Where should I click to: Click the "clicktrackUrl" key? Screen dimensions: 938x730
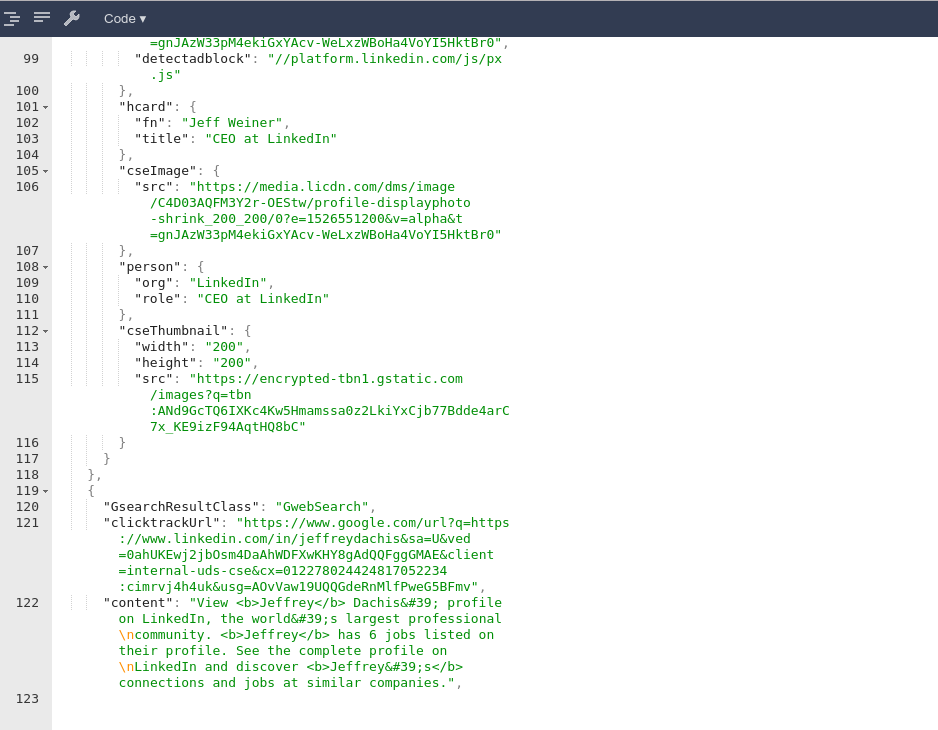(x=162, y=522)
